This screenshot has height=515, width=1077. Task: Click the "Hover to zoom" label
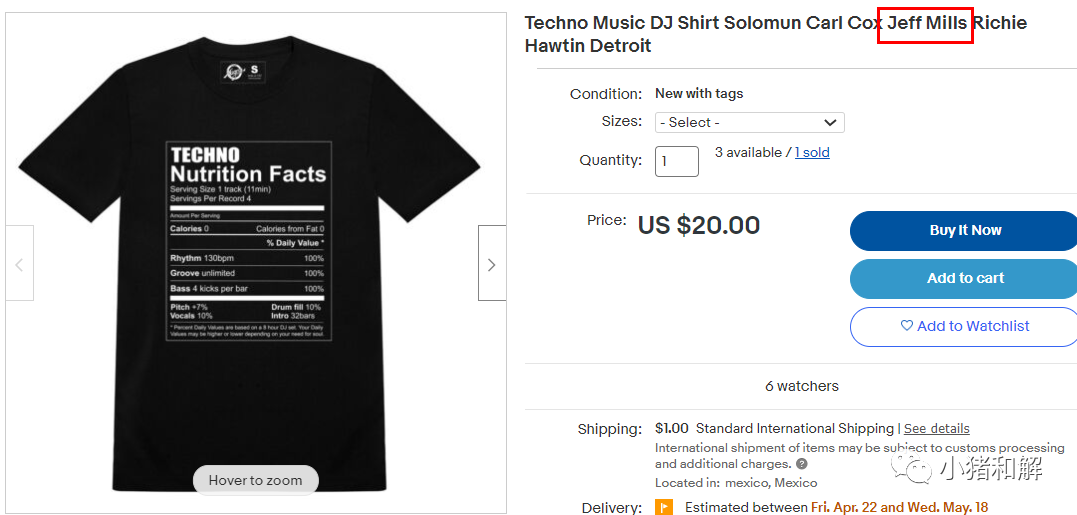(x=255, y=480)
